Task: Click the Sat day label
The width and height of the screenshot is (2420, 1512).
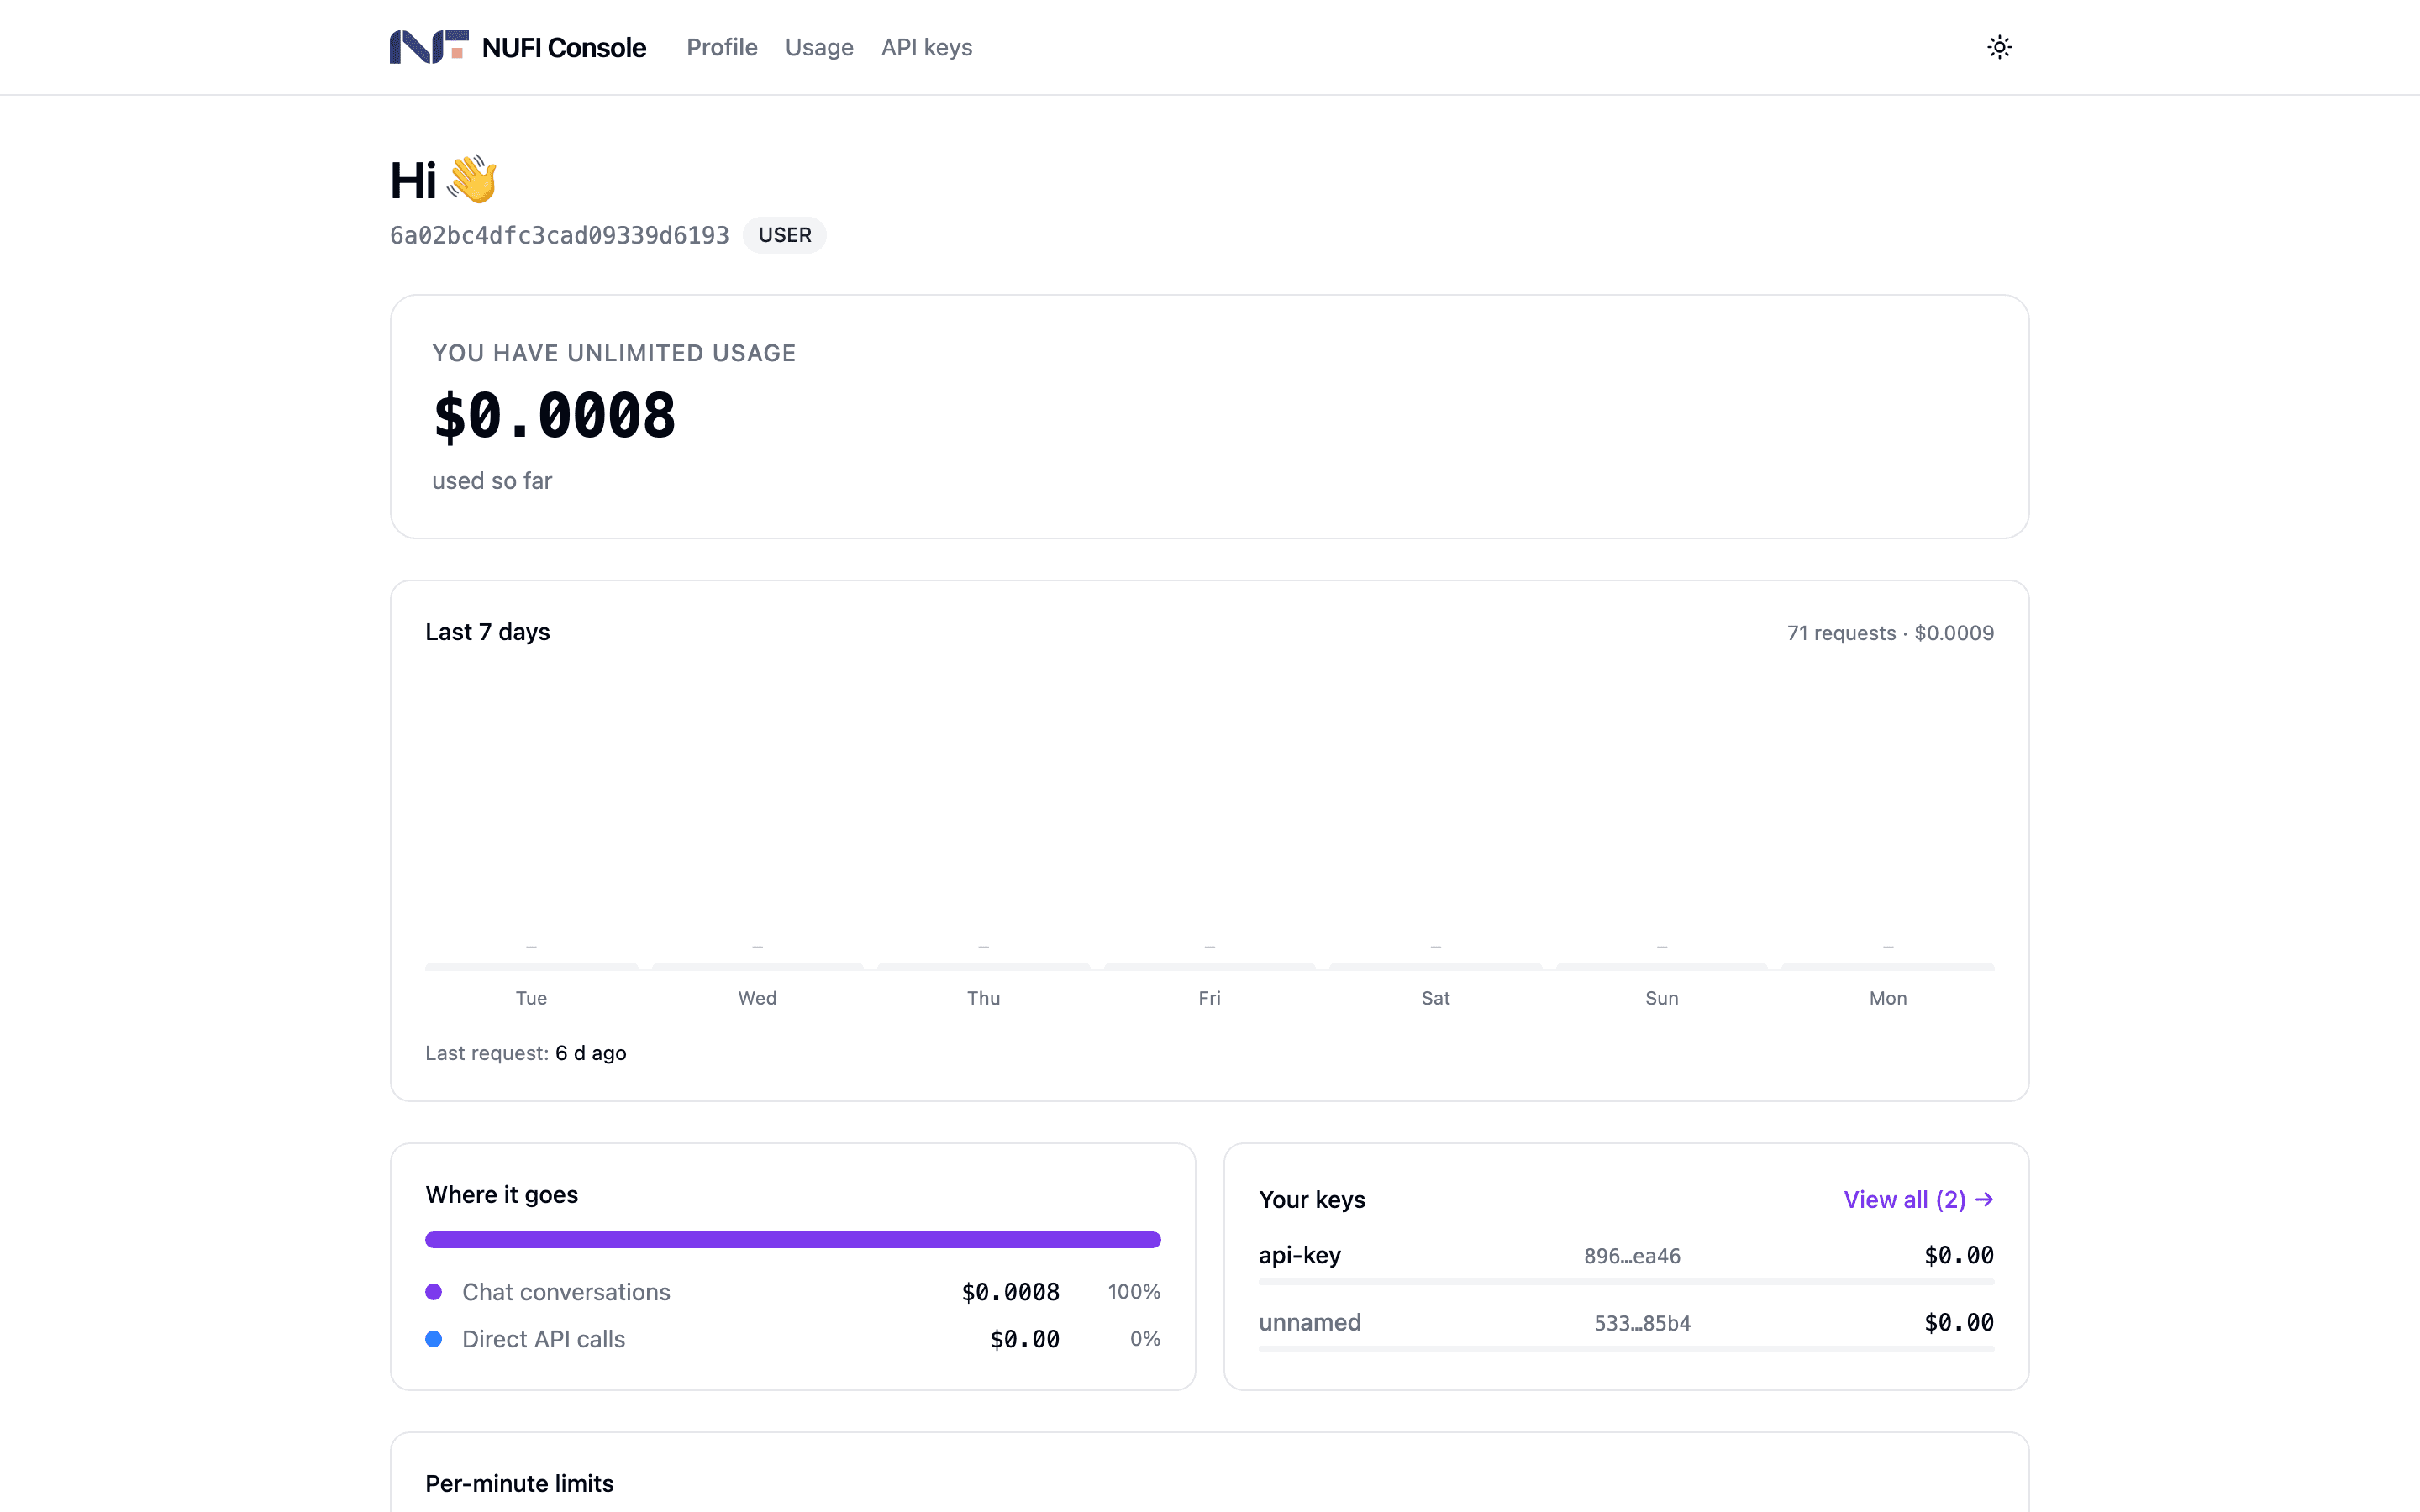Action: click(x=1435, y=998)
